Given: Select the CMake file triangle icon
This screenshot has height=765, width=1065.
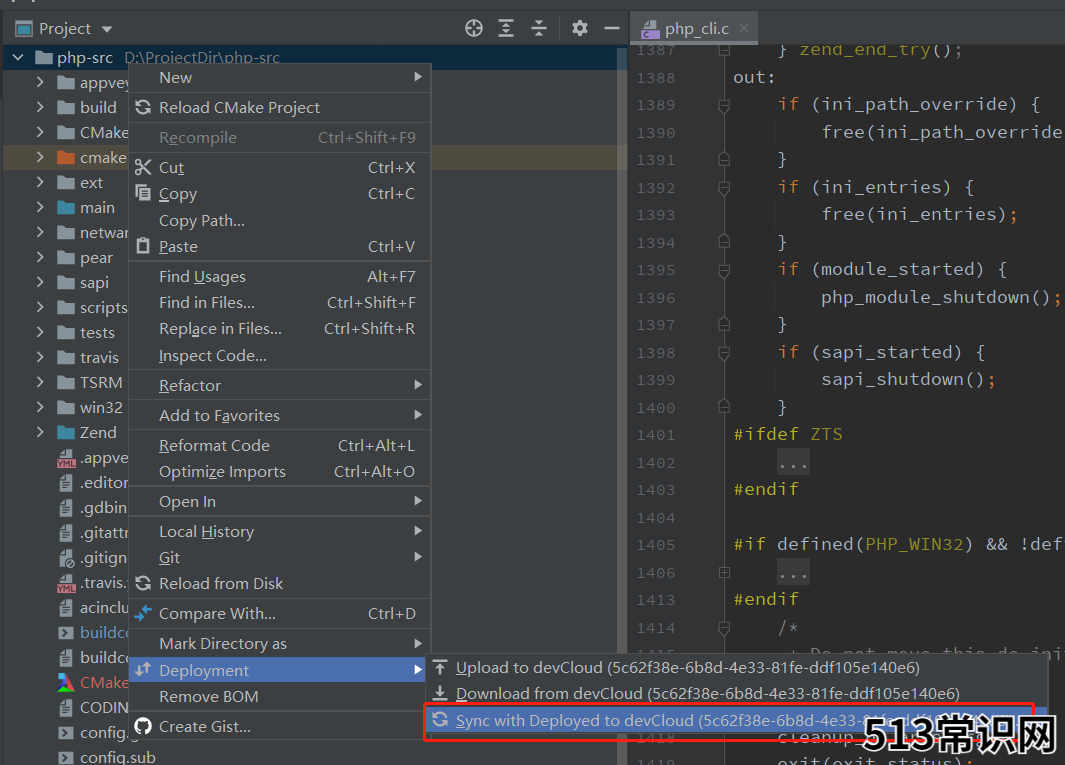Looking at the screenshot, I should click(66, 682).
